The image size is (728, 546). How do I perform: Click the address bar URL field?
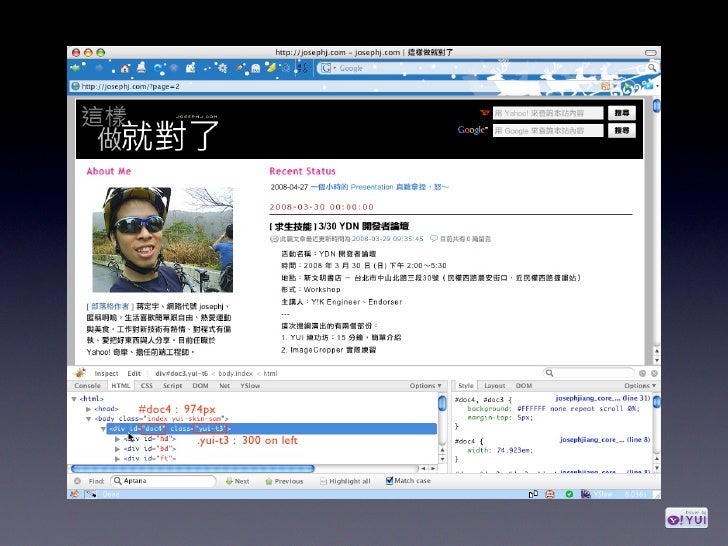[334, 86]
